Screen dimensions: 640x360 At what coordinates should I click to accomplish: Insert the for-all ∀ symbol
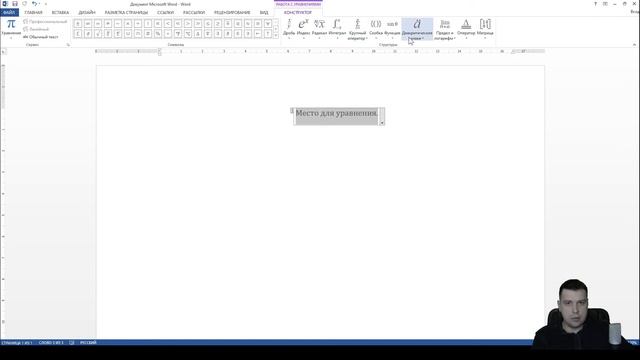coord(268,24)
